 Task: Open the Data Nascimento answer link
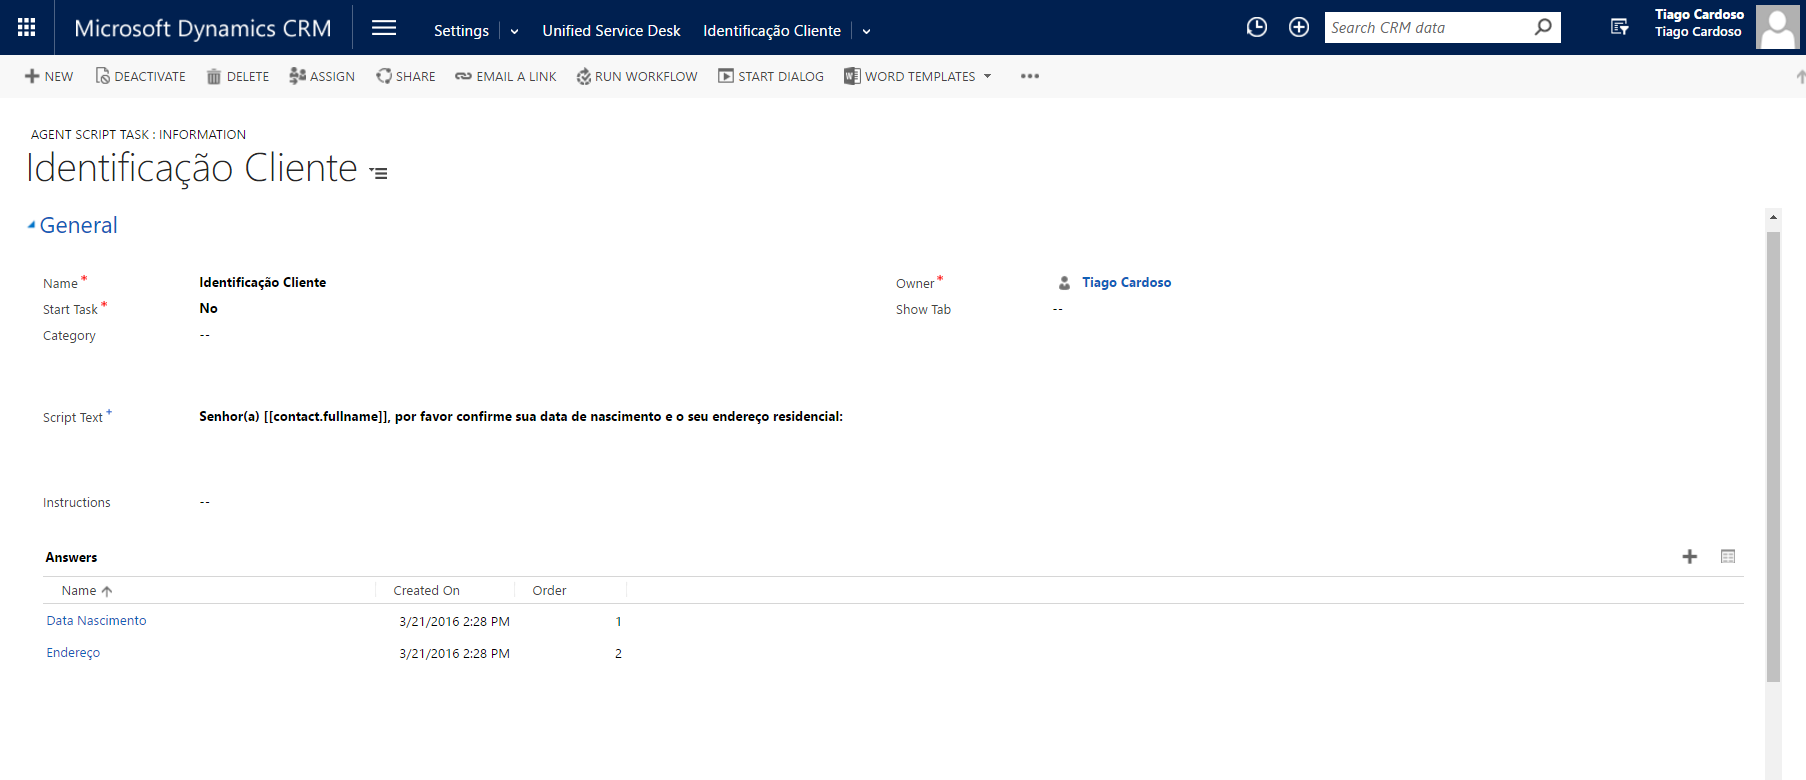pos(96,621)
